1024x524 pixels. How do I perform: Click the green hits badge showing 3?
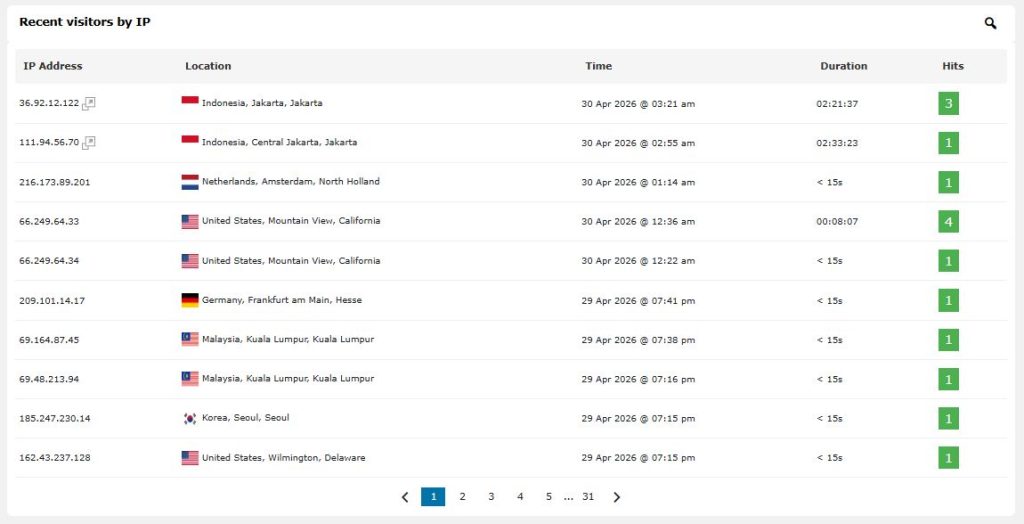point(948,103)
